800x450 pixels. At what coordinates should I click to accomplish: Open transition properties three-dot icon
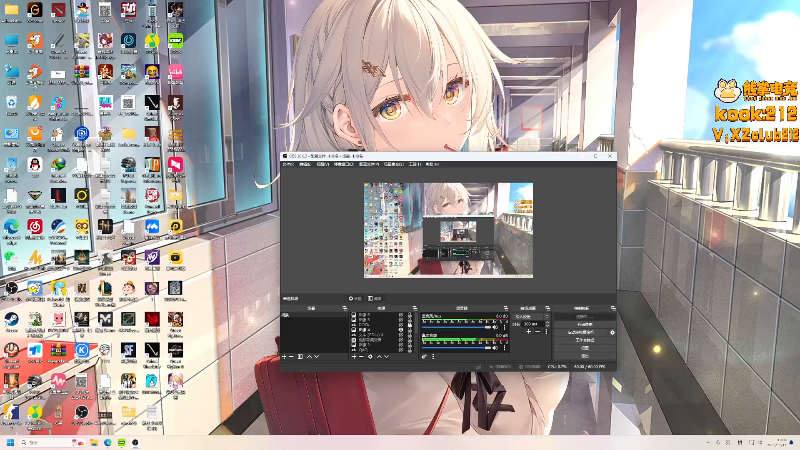pos(546,332)
